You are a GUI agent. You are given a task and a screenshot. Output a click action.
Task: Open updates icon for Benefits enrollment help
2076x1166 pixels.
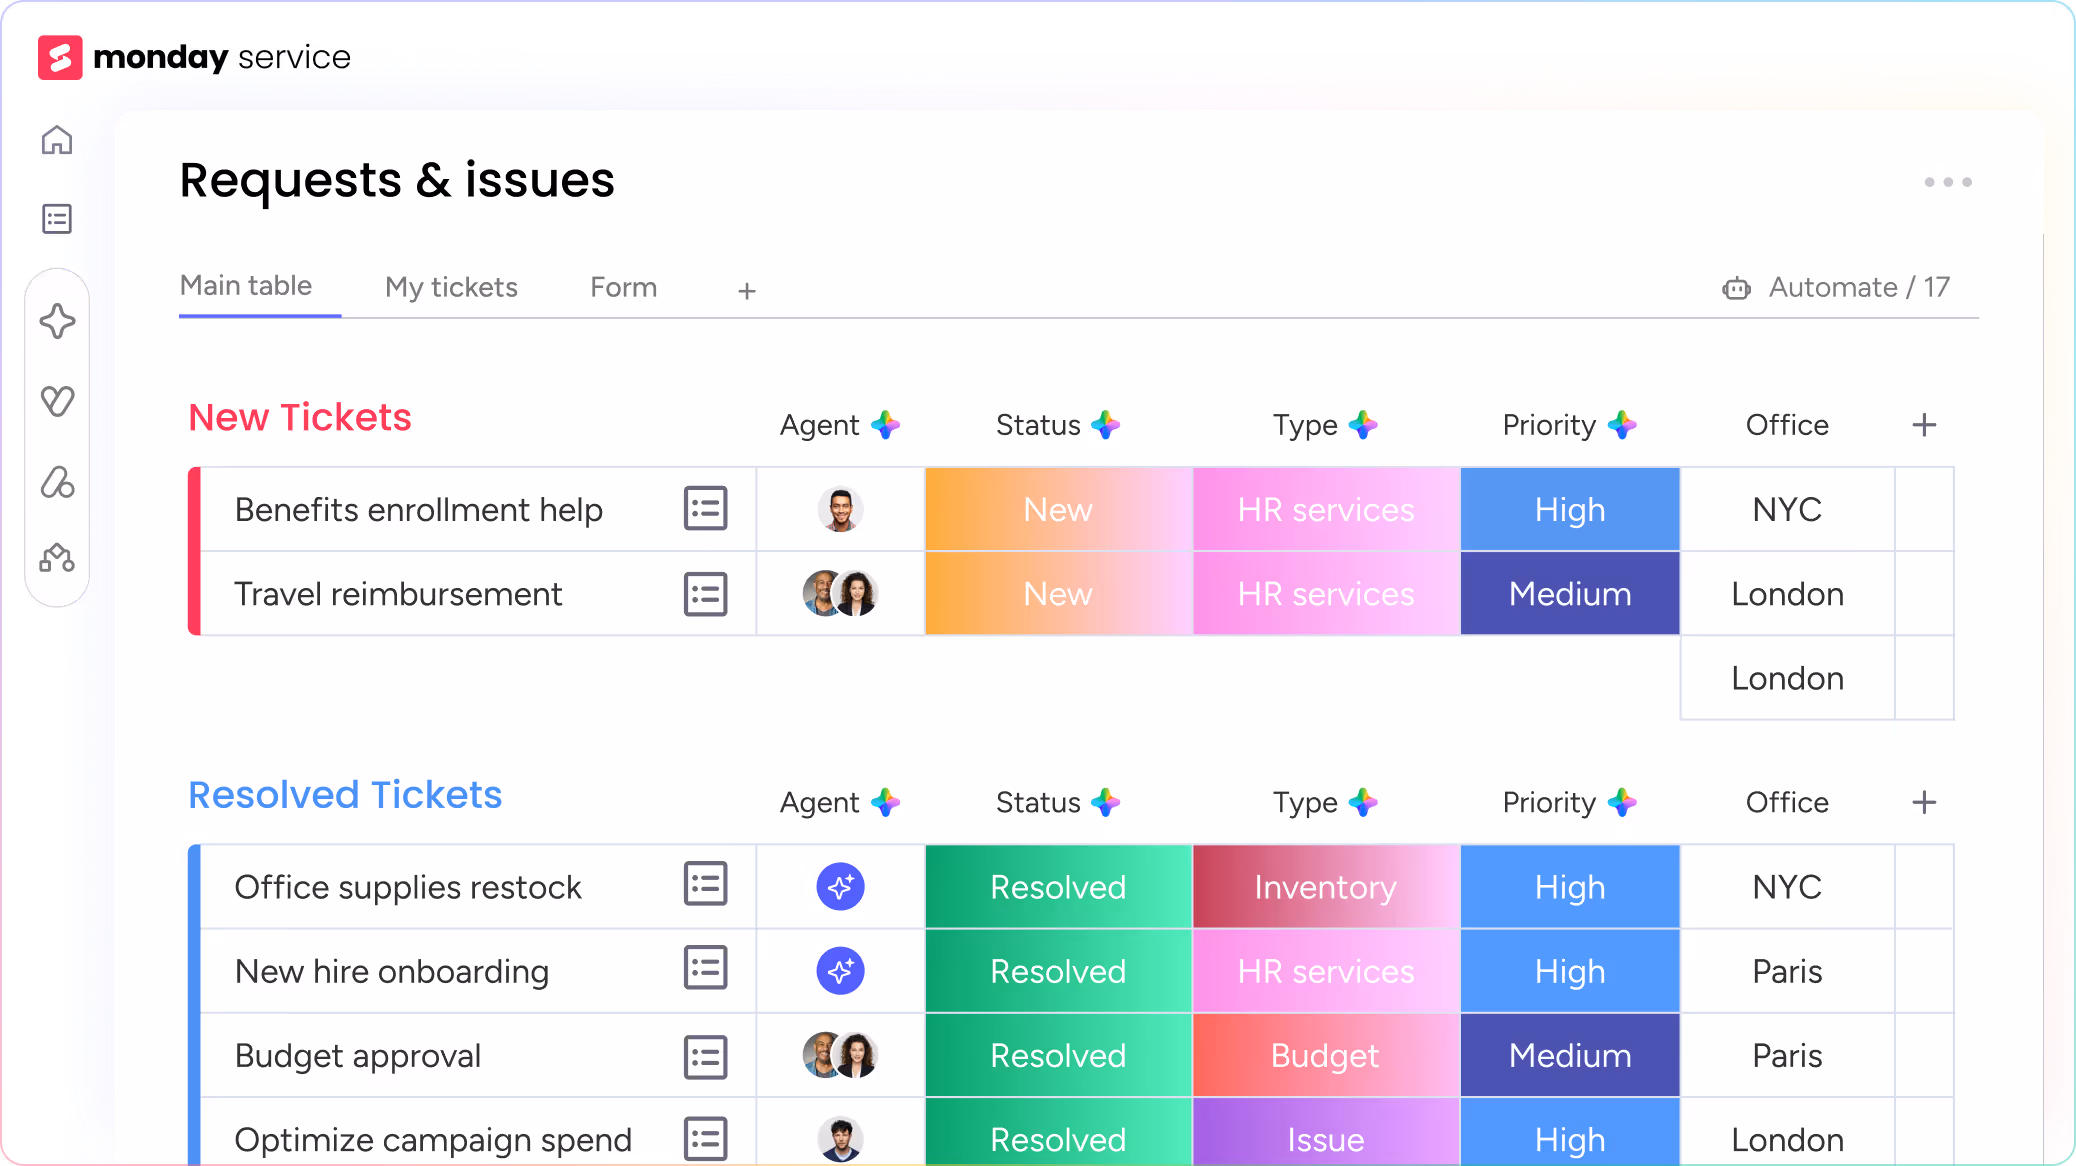(705, 509)
